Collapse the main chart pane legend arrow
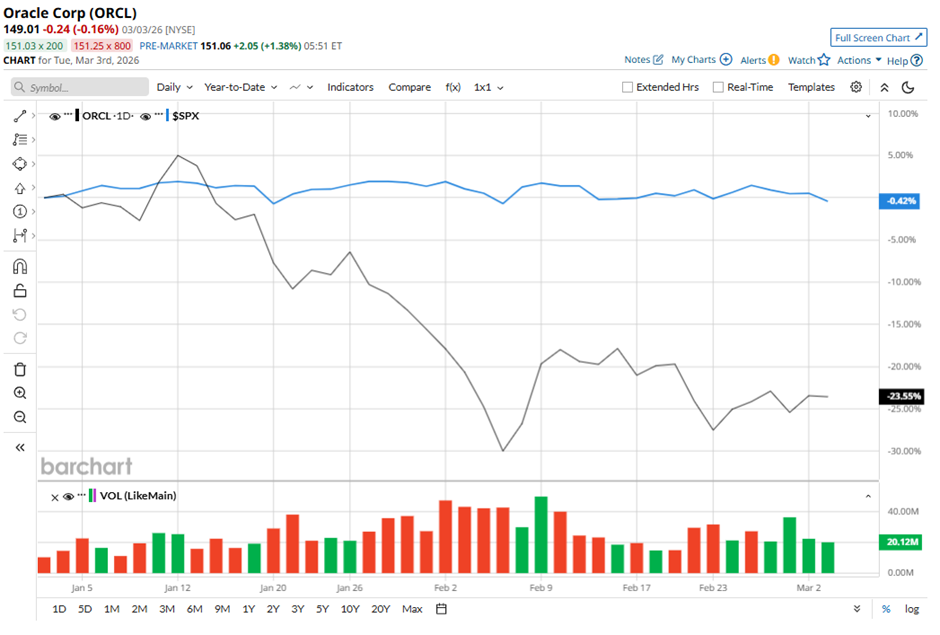940x635 pixels. (x=868, y=116)
